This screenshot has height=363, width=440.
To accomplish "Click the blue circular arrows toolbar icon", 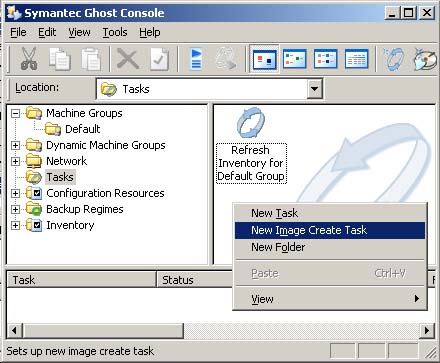I will 395,59.
